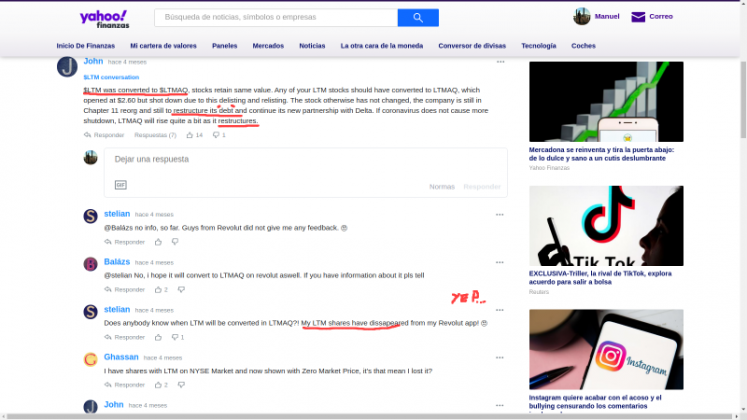The image size is (747, 420).
Task: Open Conversor de divisas
Action: [x=472, y=46]
